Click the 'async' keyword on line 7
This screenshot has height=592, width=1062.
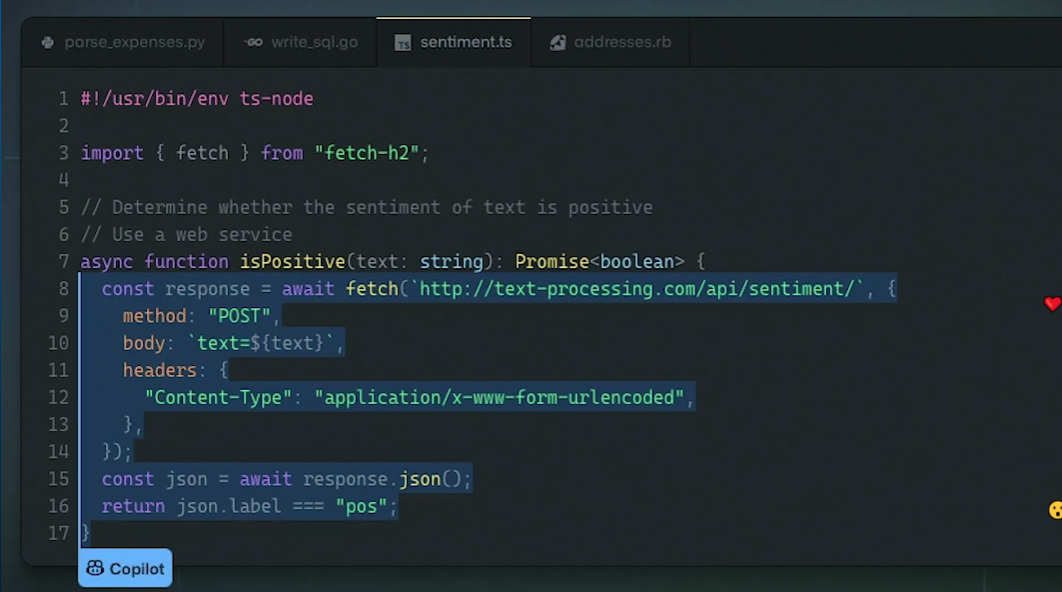107,261
